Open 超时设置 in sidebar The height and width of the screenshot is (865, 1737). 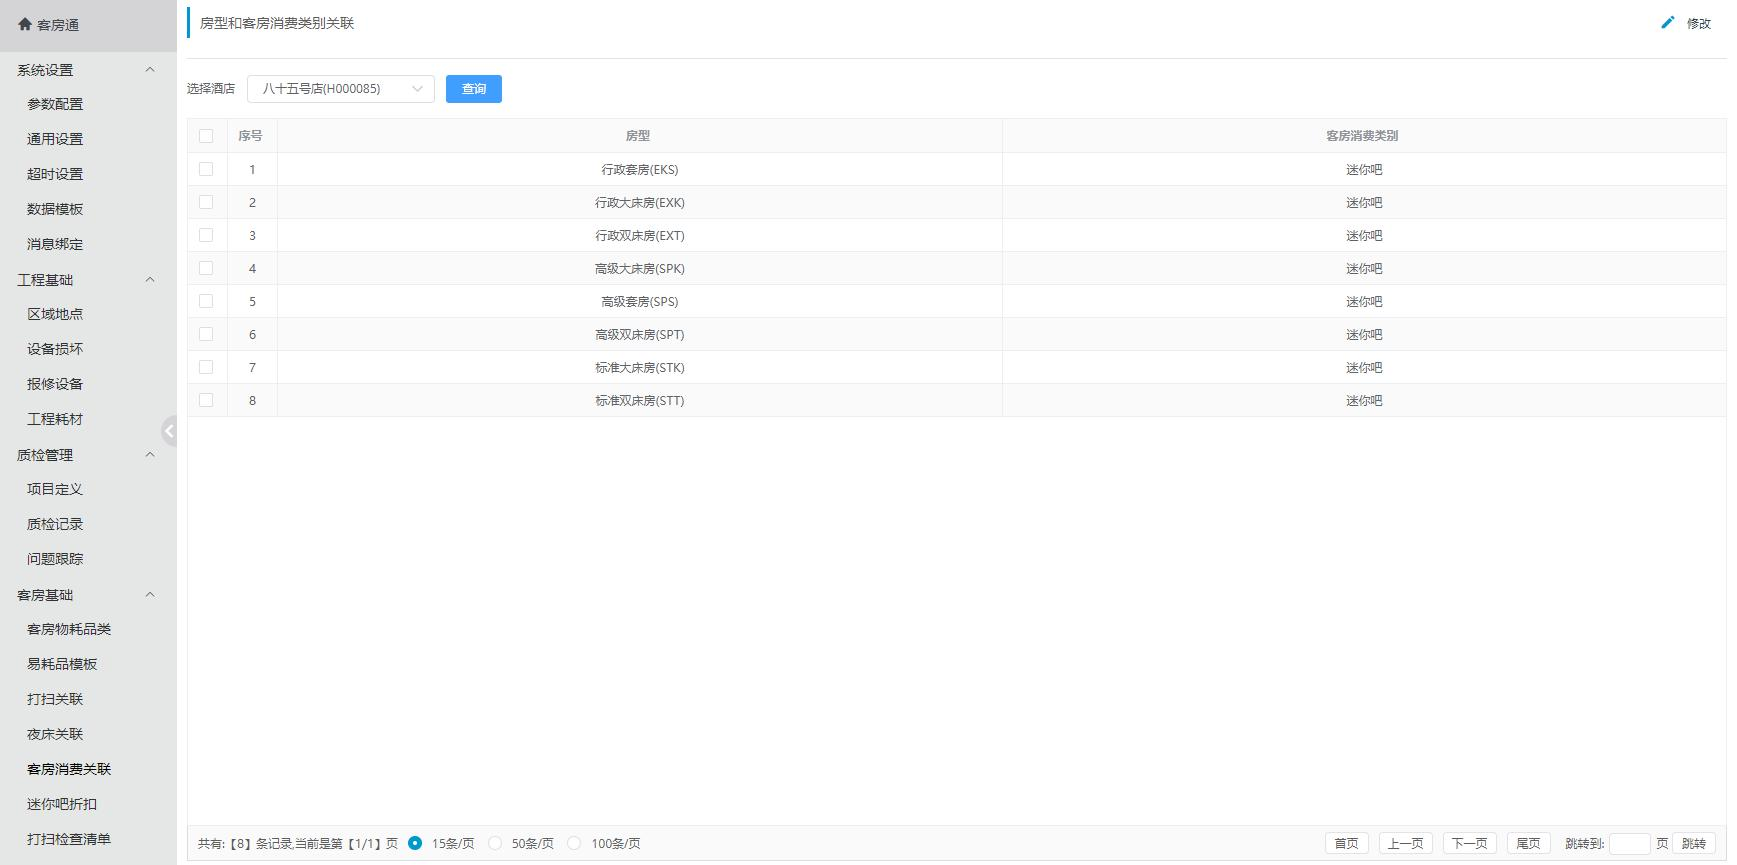(55, 174)
